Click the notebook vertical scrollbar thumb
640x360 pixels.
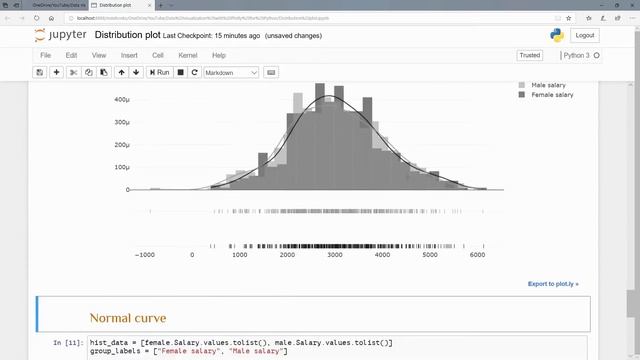631,303
